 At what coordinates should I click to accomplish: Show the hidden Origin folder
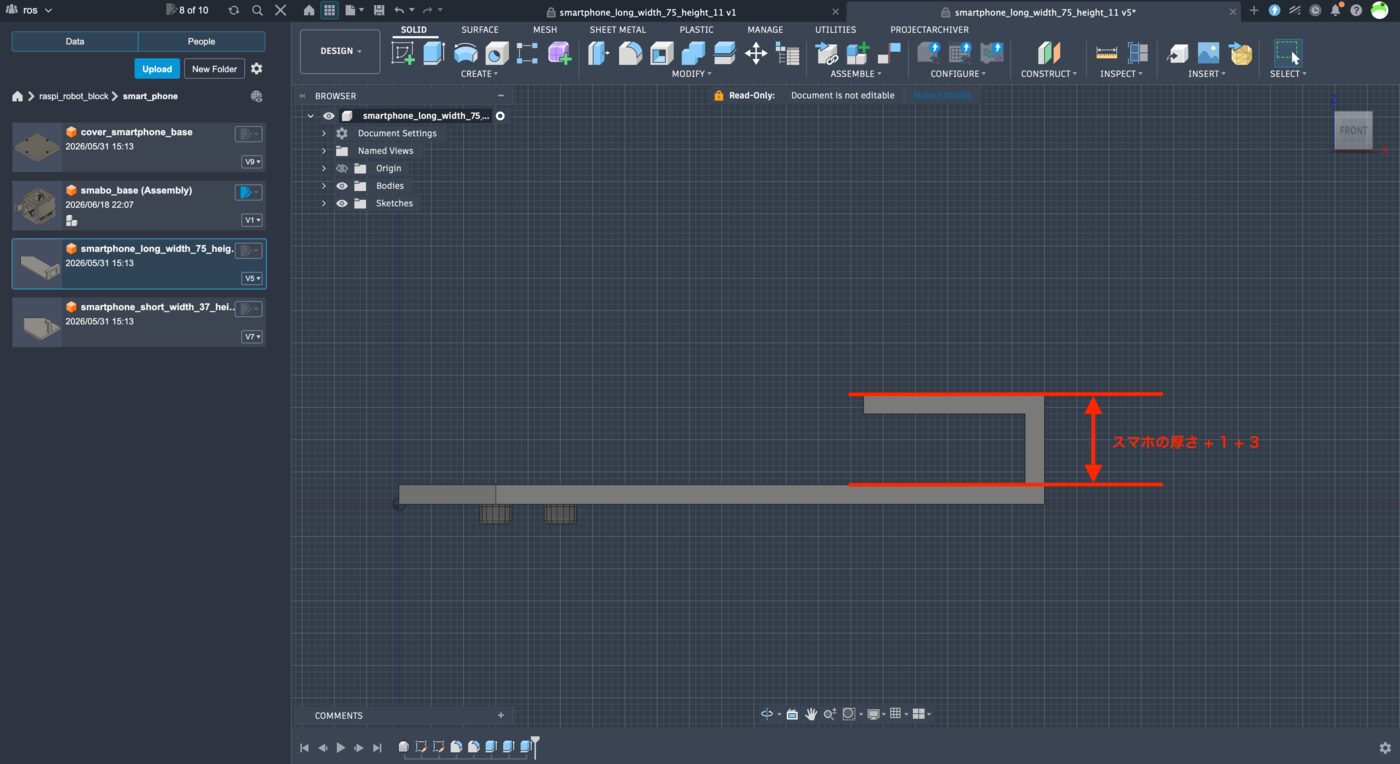[342, 169]
